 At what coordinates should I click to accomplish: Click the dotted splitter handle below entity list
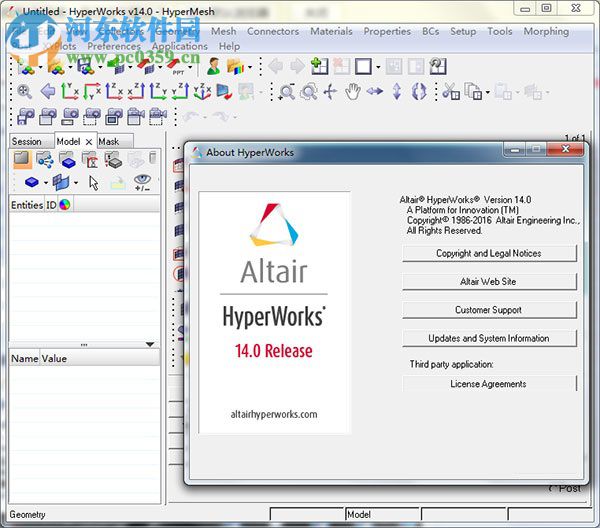pos(84,345)
